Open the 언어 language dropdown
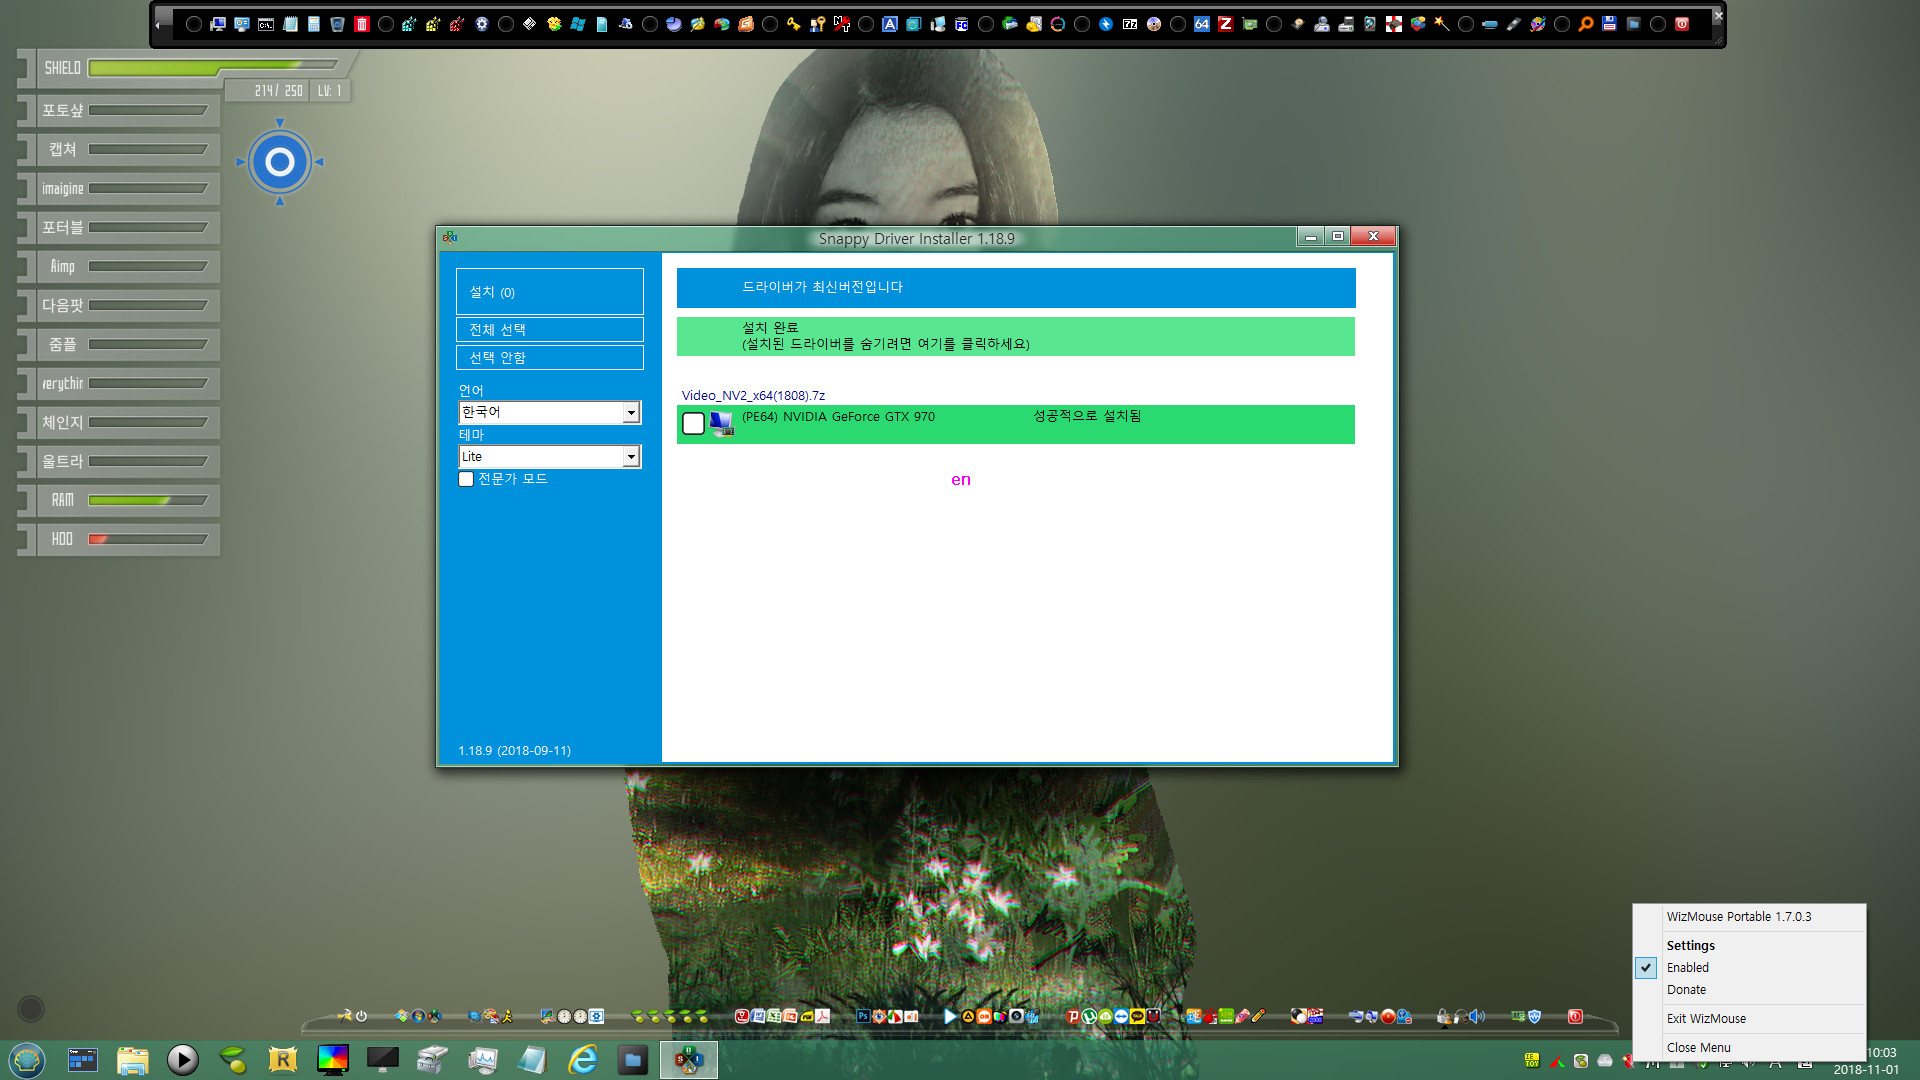 tap(550, 412)
